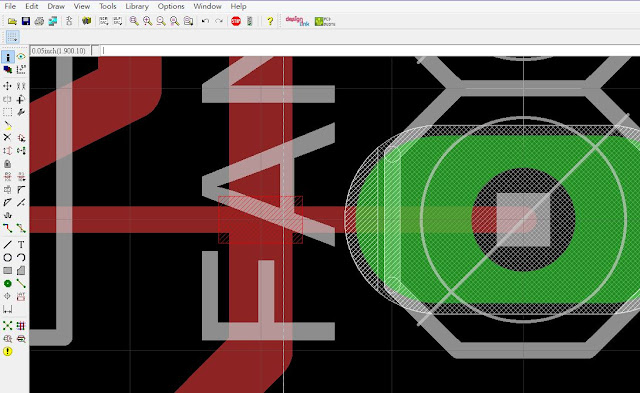640x393 pixels.
Task: Open the DesignLink logo button
Action: click(297, 21)
